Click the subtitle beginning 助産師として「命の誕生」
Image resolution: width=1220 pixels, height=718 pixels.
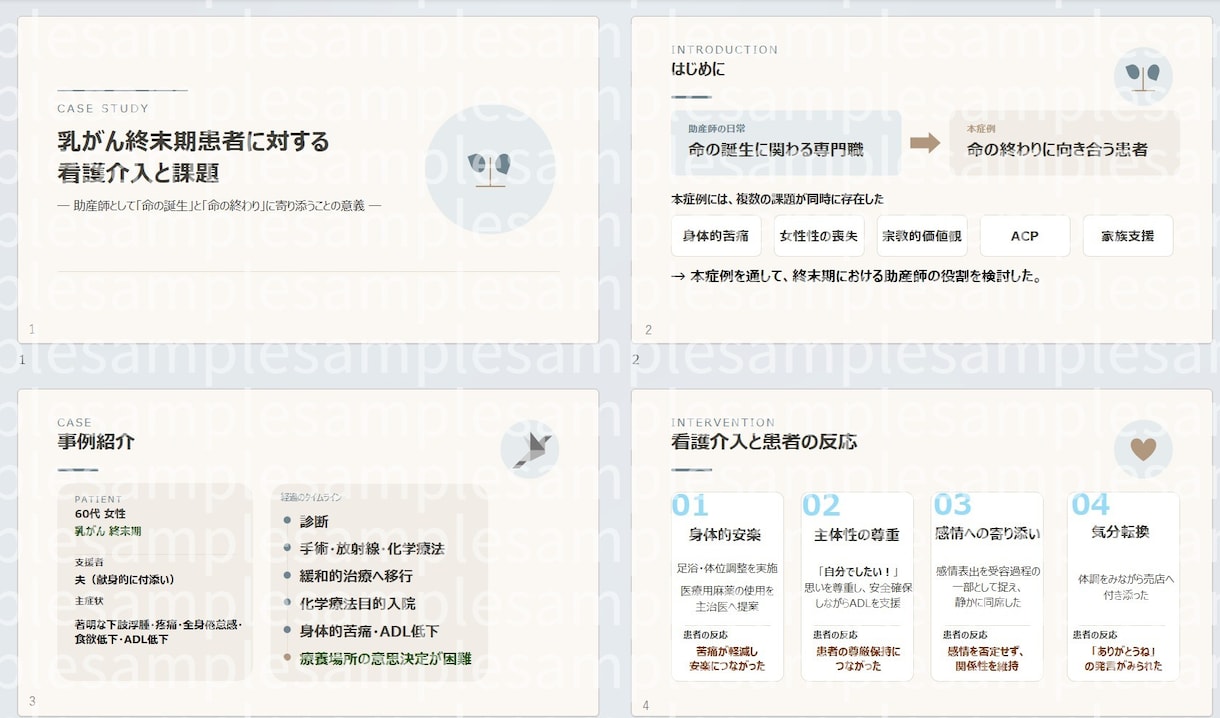pos(220,206)
